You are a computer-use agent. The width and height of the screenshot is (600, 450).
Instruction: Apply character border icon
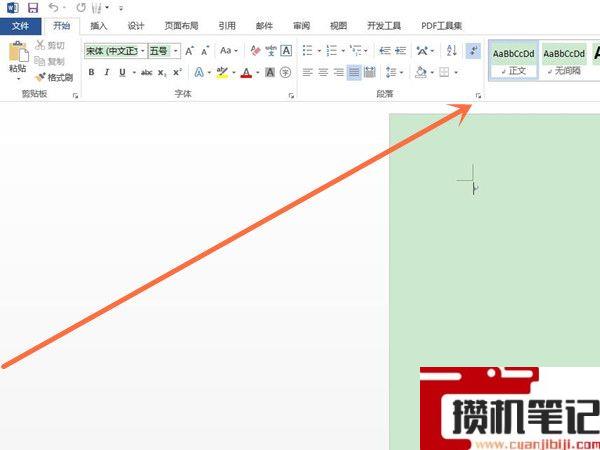(x=286, y=51)
